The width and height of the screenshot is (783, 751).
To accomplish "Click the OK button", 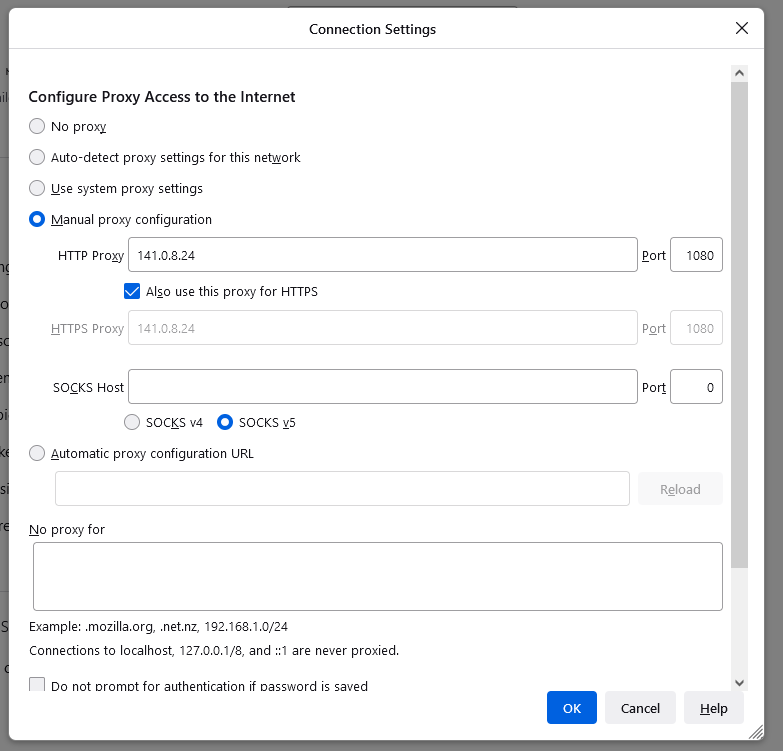I will [x=572, y=708].
